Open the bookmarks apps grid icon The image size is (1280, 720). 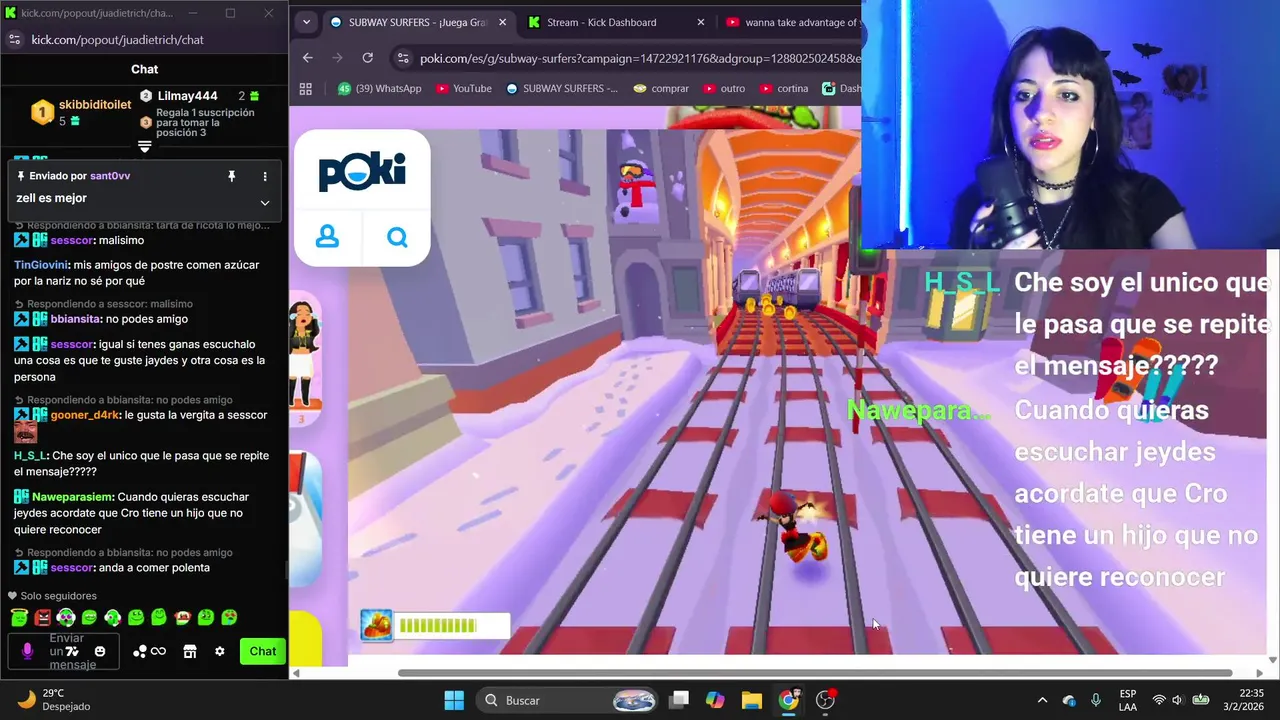coord(306,88)
